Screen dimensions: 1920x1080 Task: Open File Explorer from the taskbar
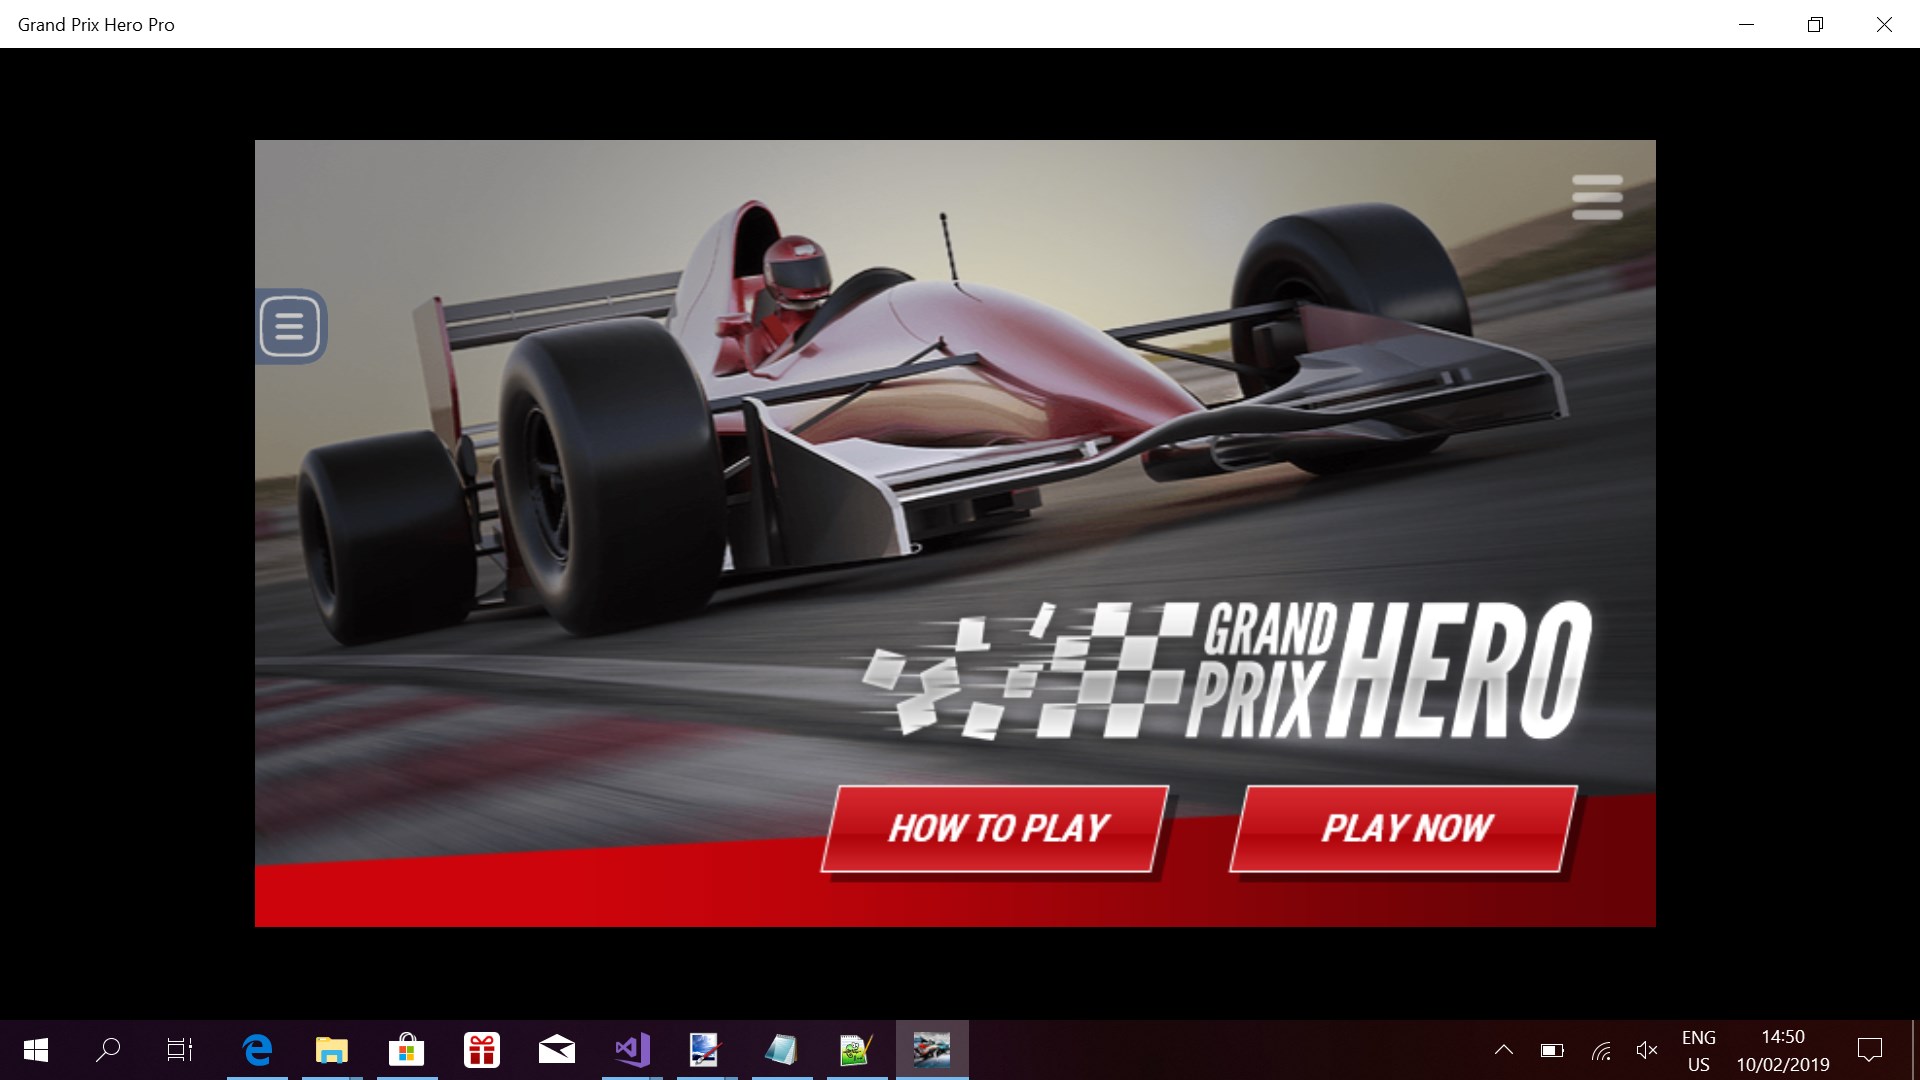click(x=331, y=1050)
